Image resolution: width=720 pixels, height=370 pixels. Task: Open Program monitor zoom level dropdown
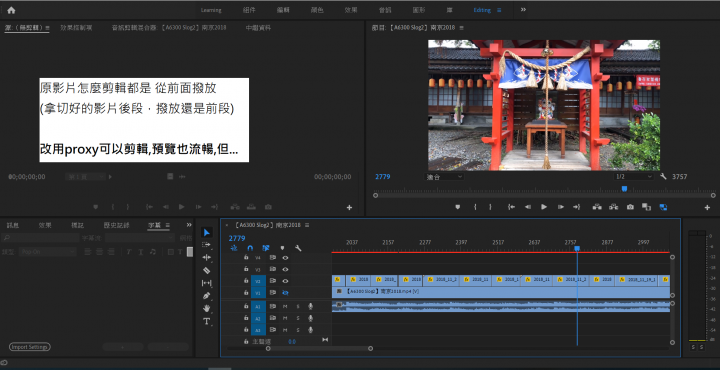click(x=444, y=177)
